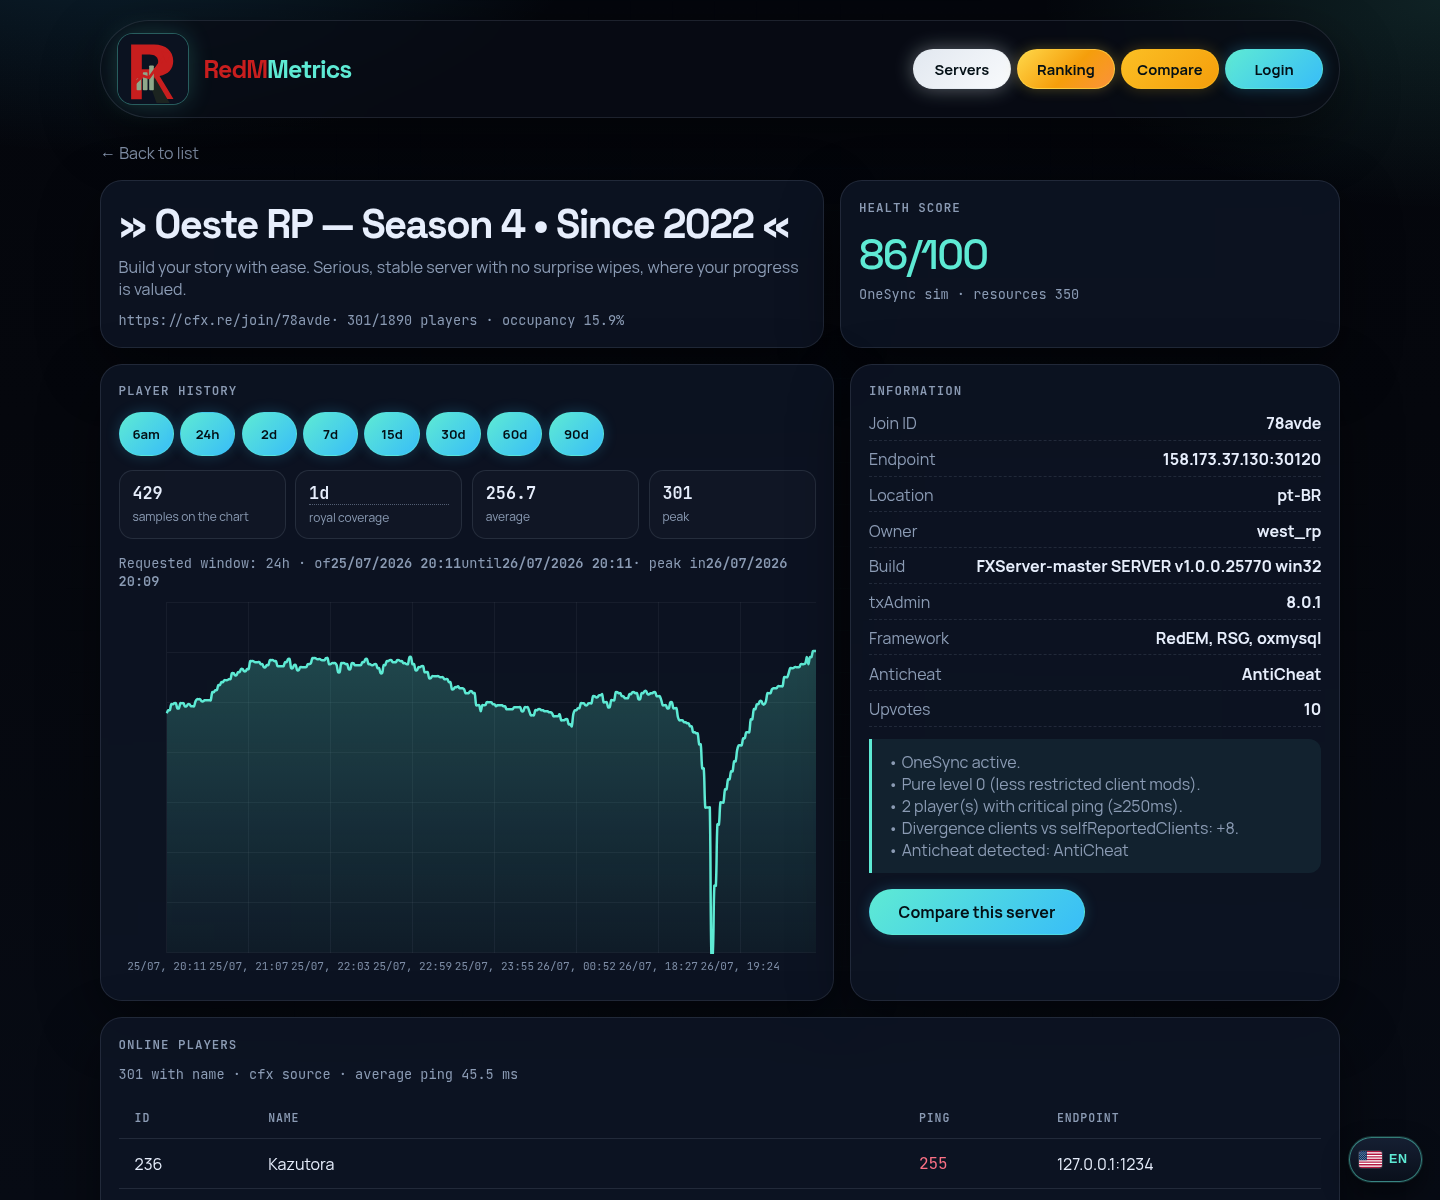Go back via Back to list
1440x1200 pixels.
tap(150, 153)
